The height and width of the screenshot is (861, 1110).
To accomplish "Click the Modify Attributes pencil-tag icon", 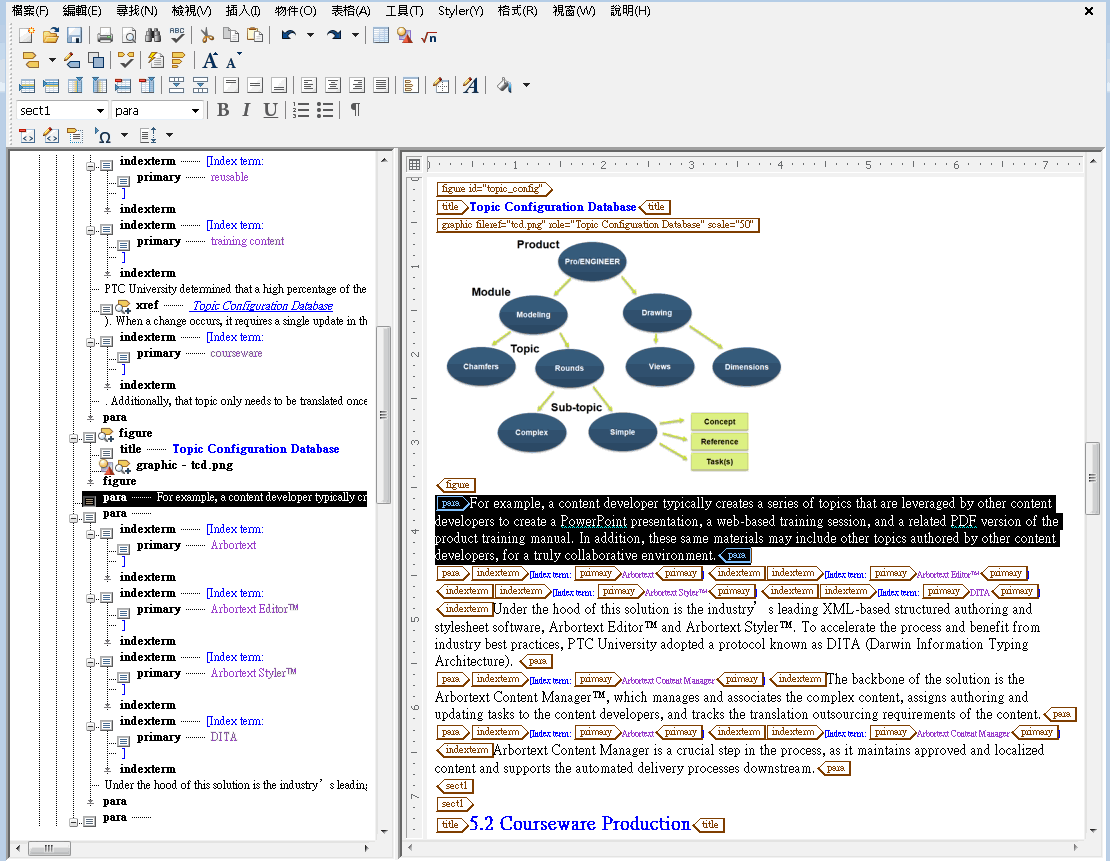I will 72,60.
